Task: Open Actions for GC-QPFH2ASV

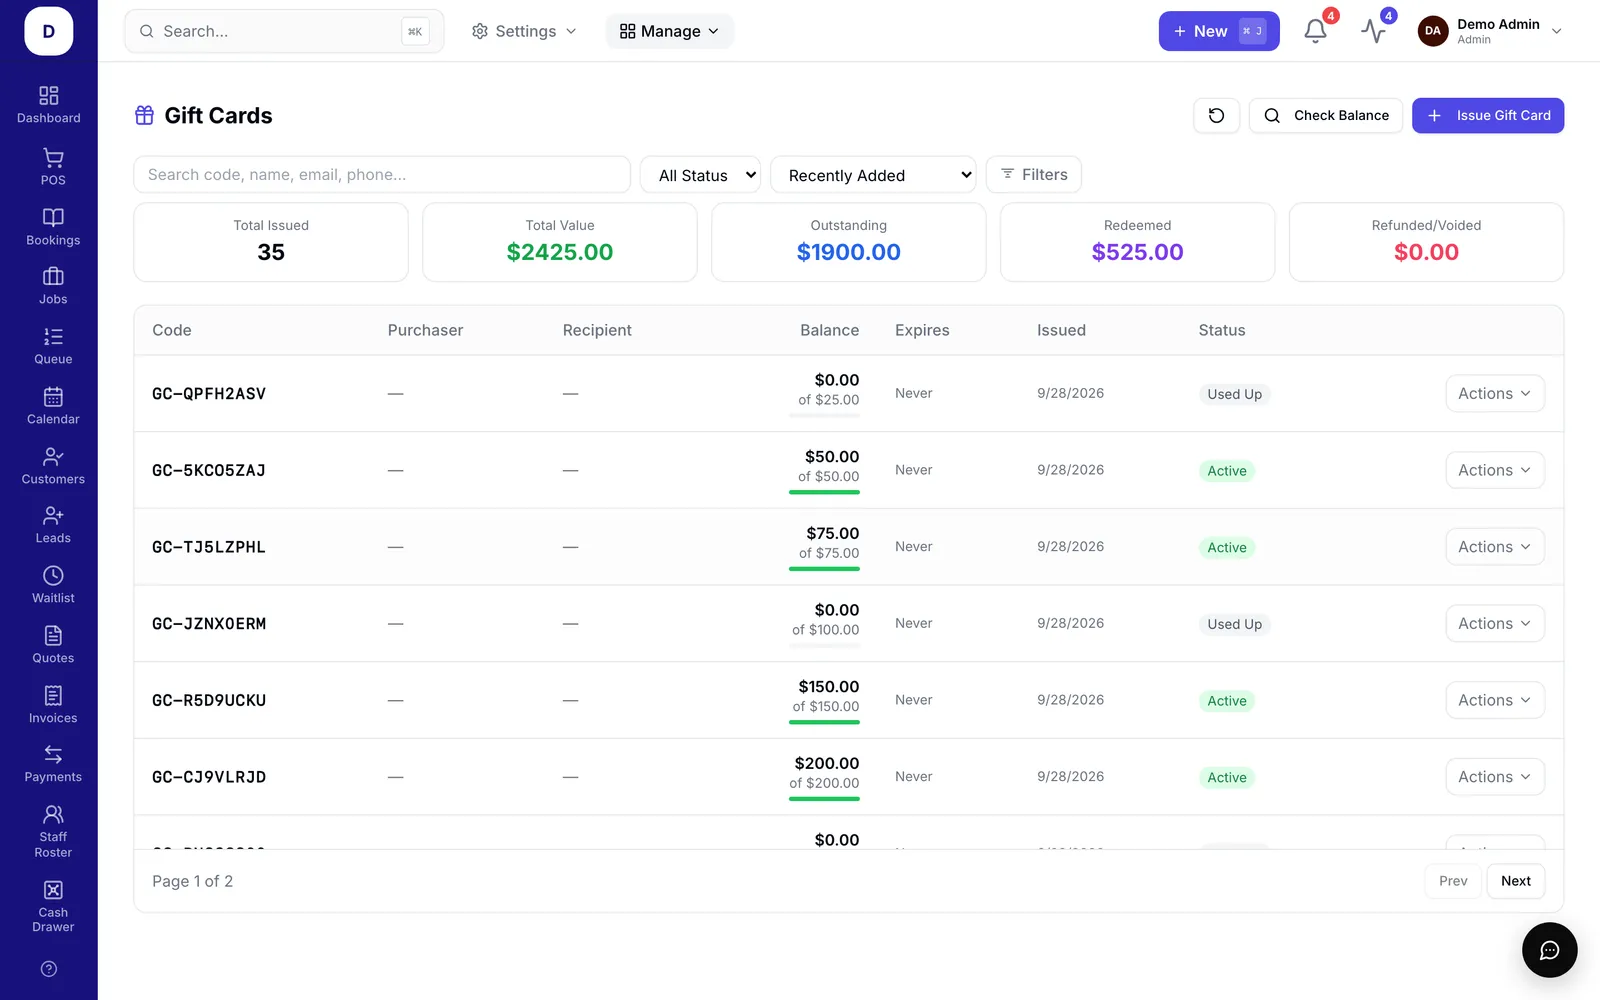Action: tap(1494, 393)
